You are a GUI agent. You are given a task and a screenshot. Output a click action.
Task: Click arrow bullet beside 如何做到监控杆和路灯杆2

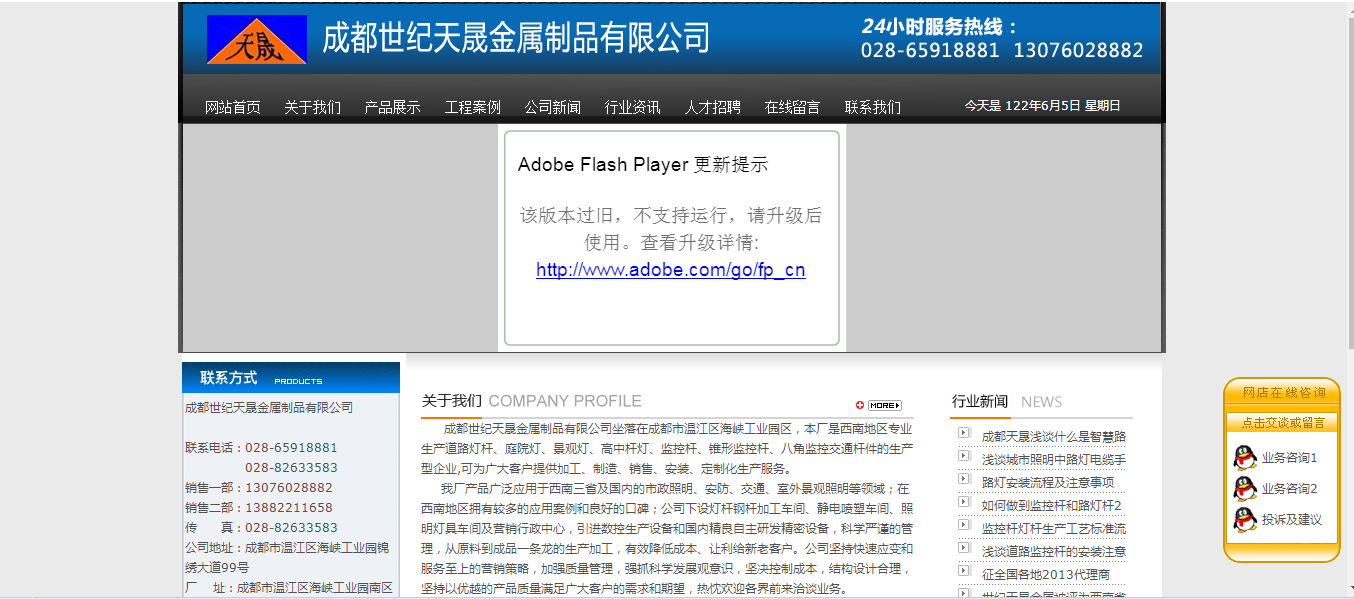tap(964, 502)
